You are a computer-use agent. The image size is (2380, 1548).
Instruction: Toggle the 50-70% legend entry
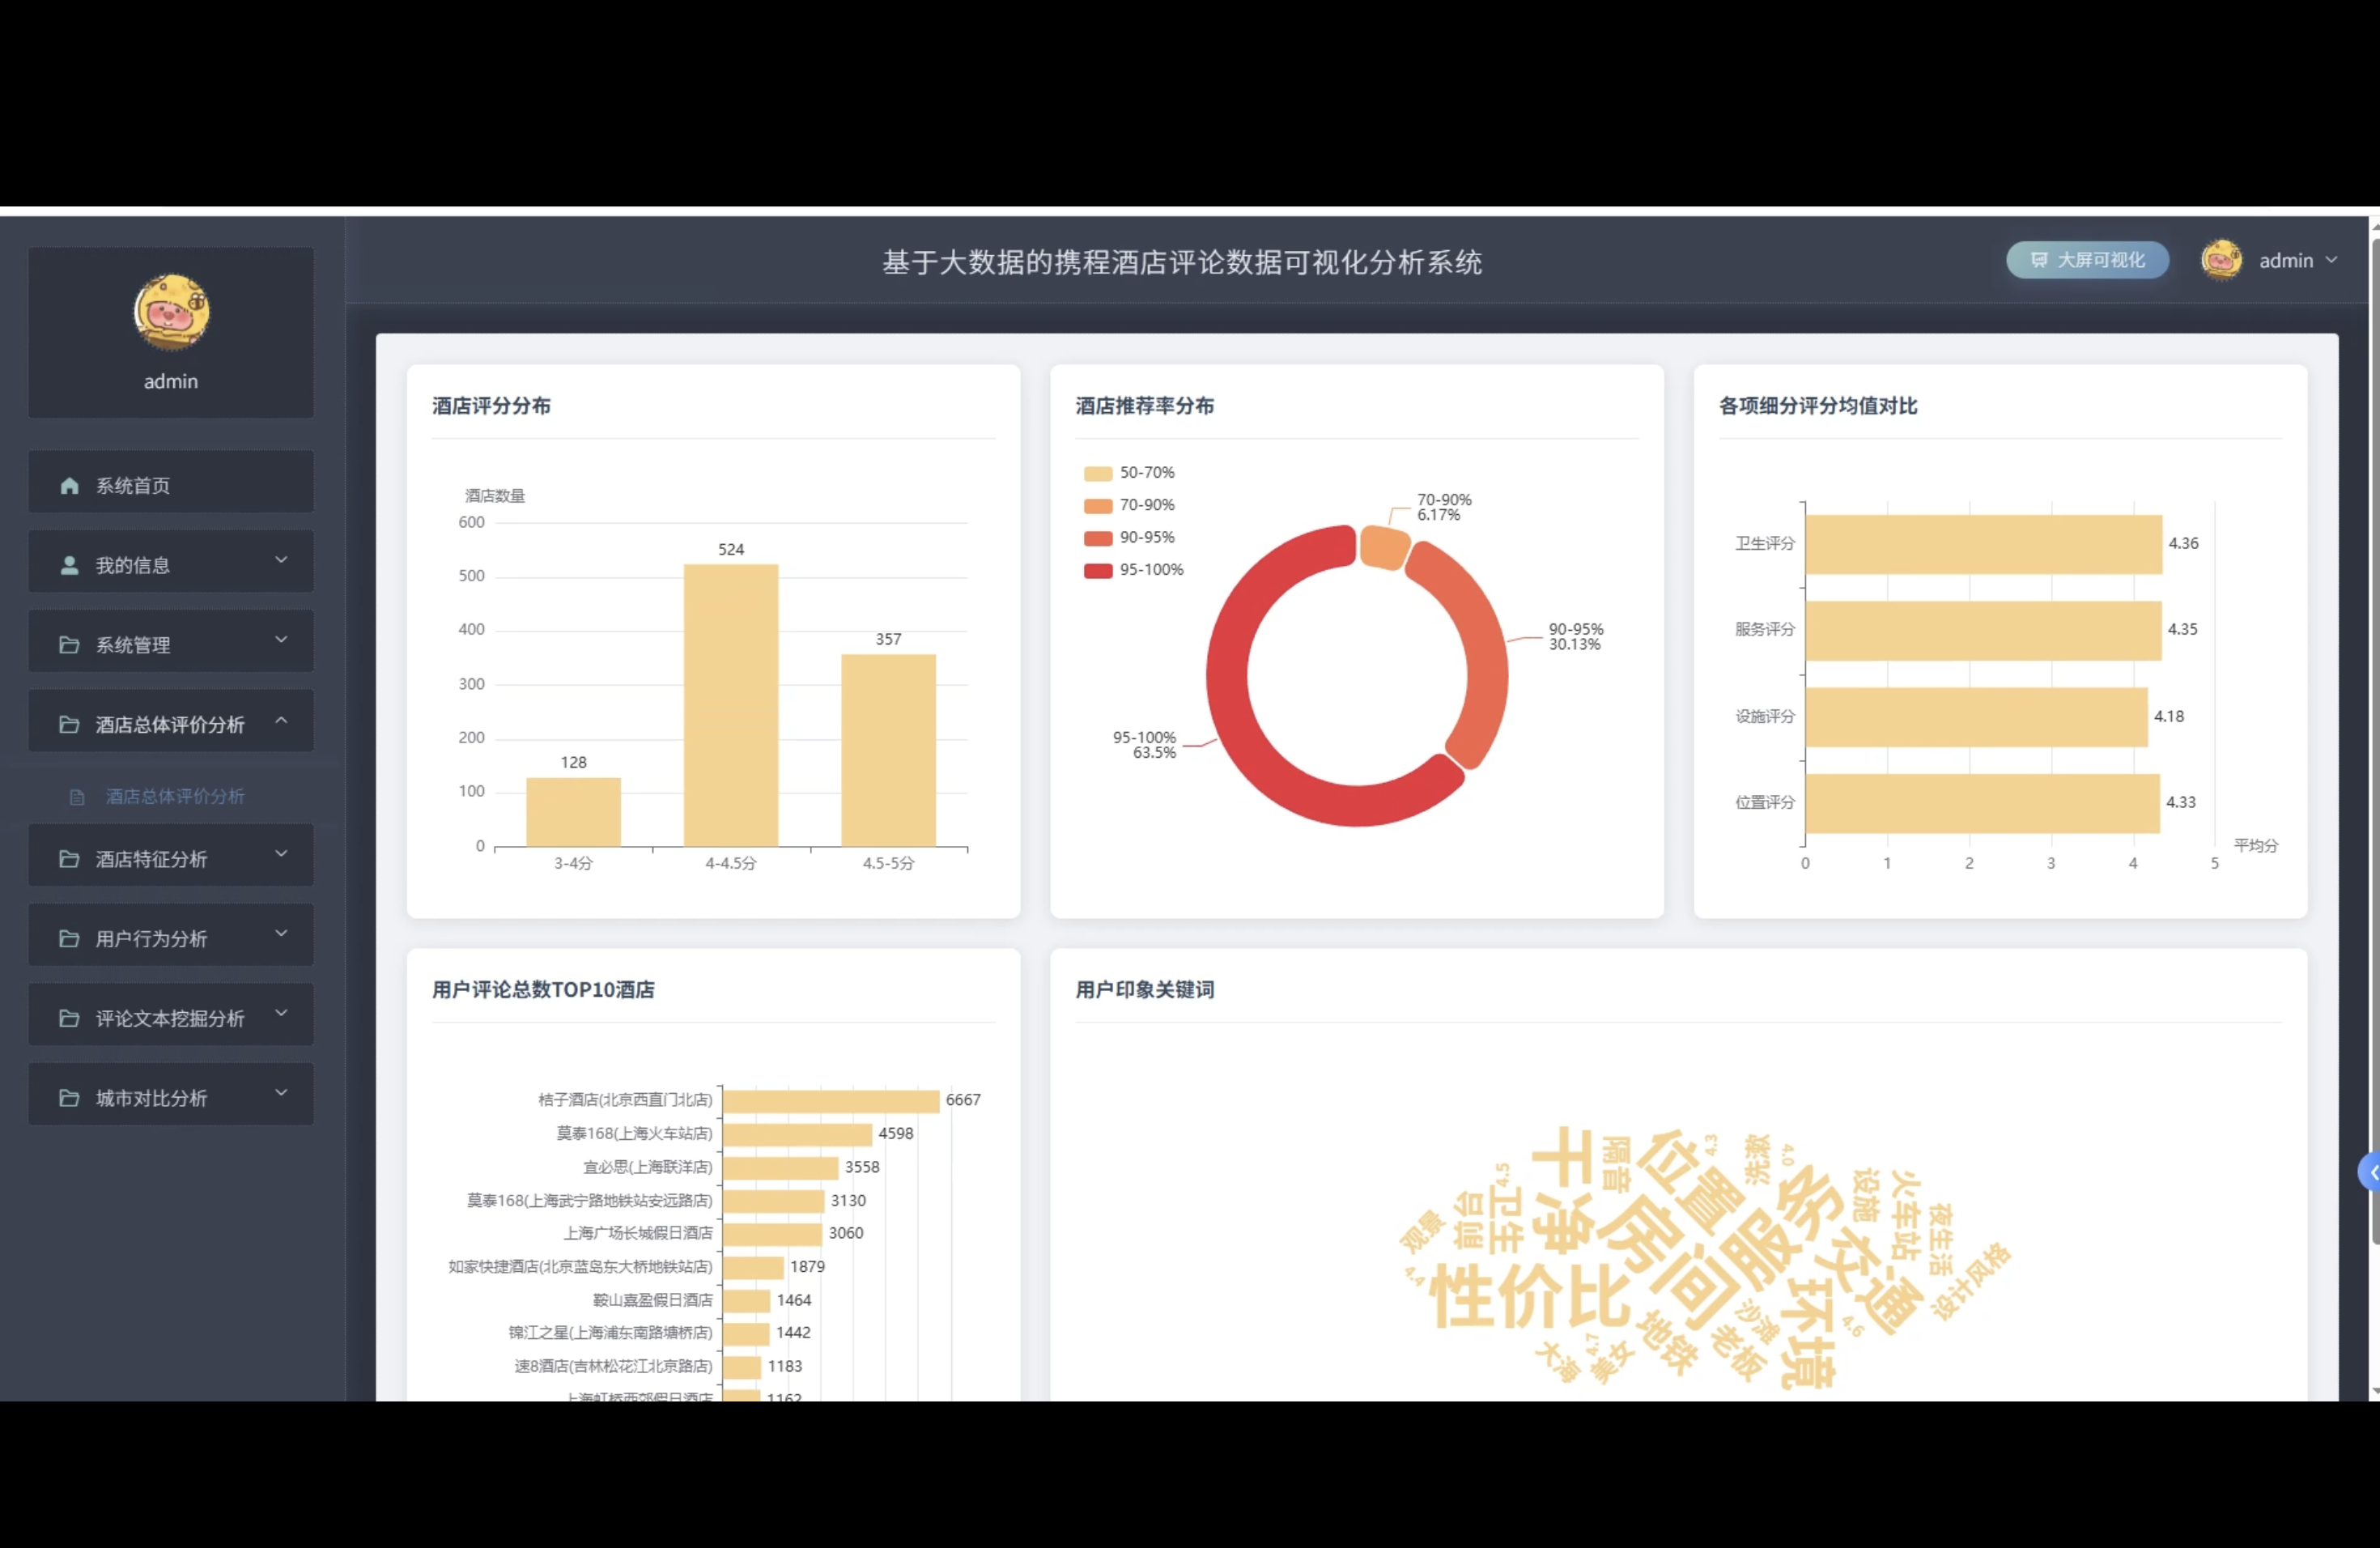click(1129, 473)
